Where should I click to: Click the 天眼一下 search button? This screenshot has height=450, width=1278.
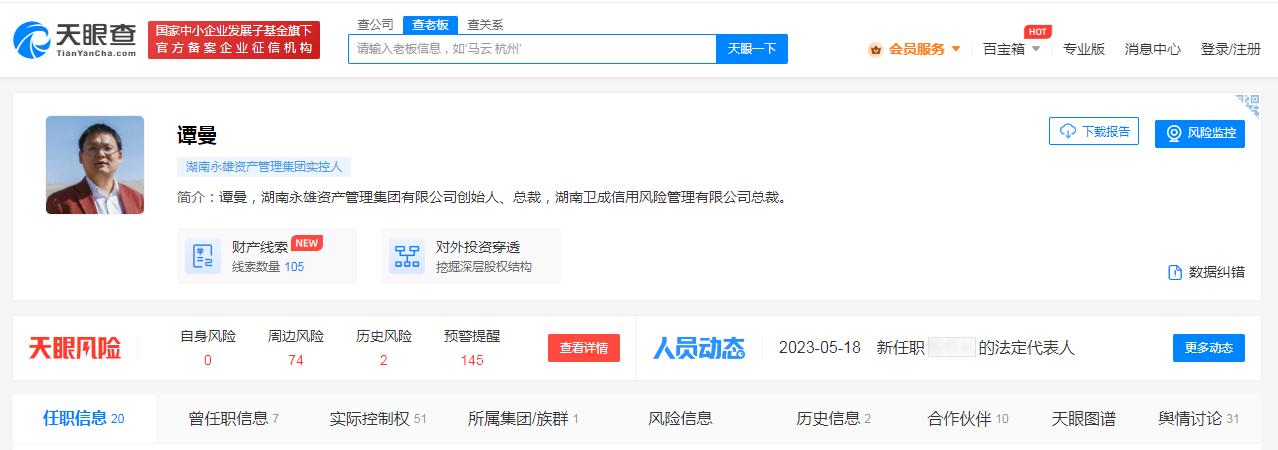[752, 49]
